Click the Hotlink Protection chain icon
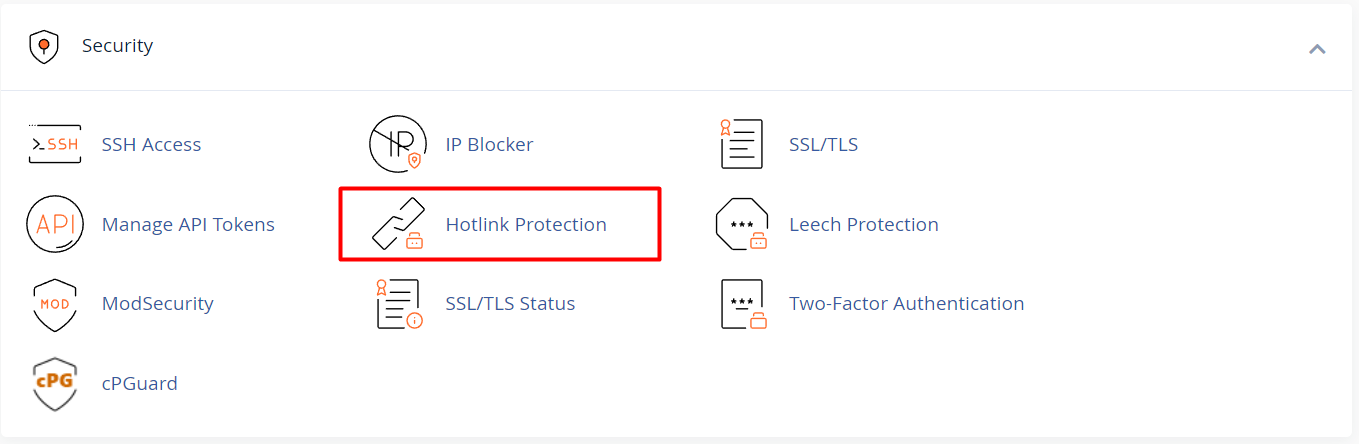1359x444 pixels. [x=397, y=224]
